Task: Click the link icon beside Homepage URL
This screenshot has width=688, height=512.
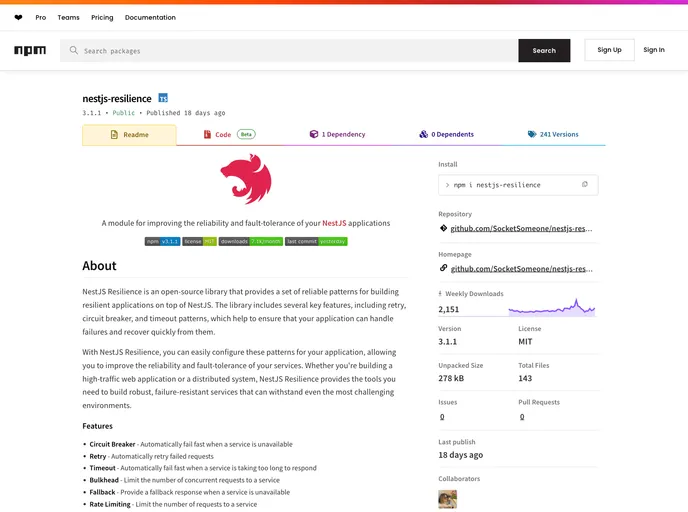Action: tap(443, 268)
